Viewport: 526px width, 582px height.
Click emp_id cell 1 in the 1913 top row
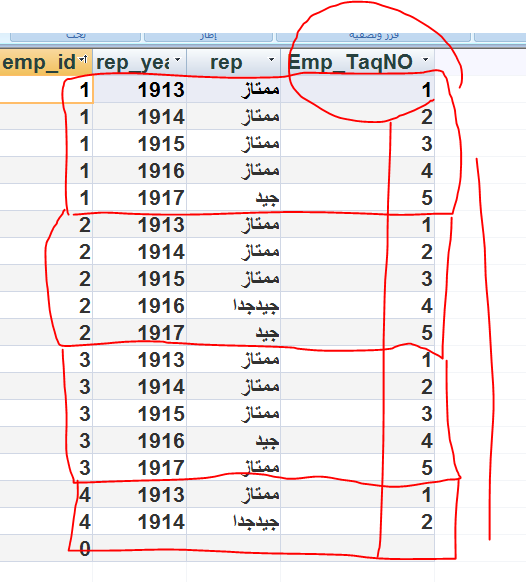pos(46,89)
